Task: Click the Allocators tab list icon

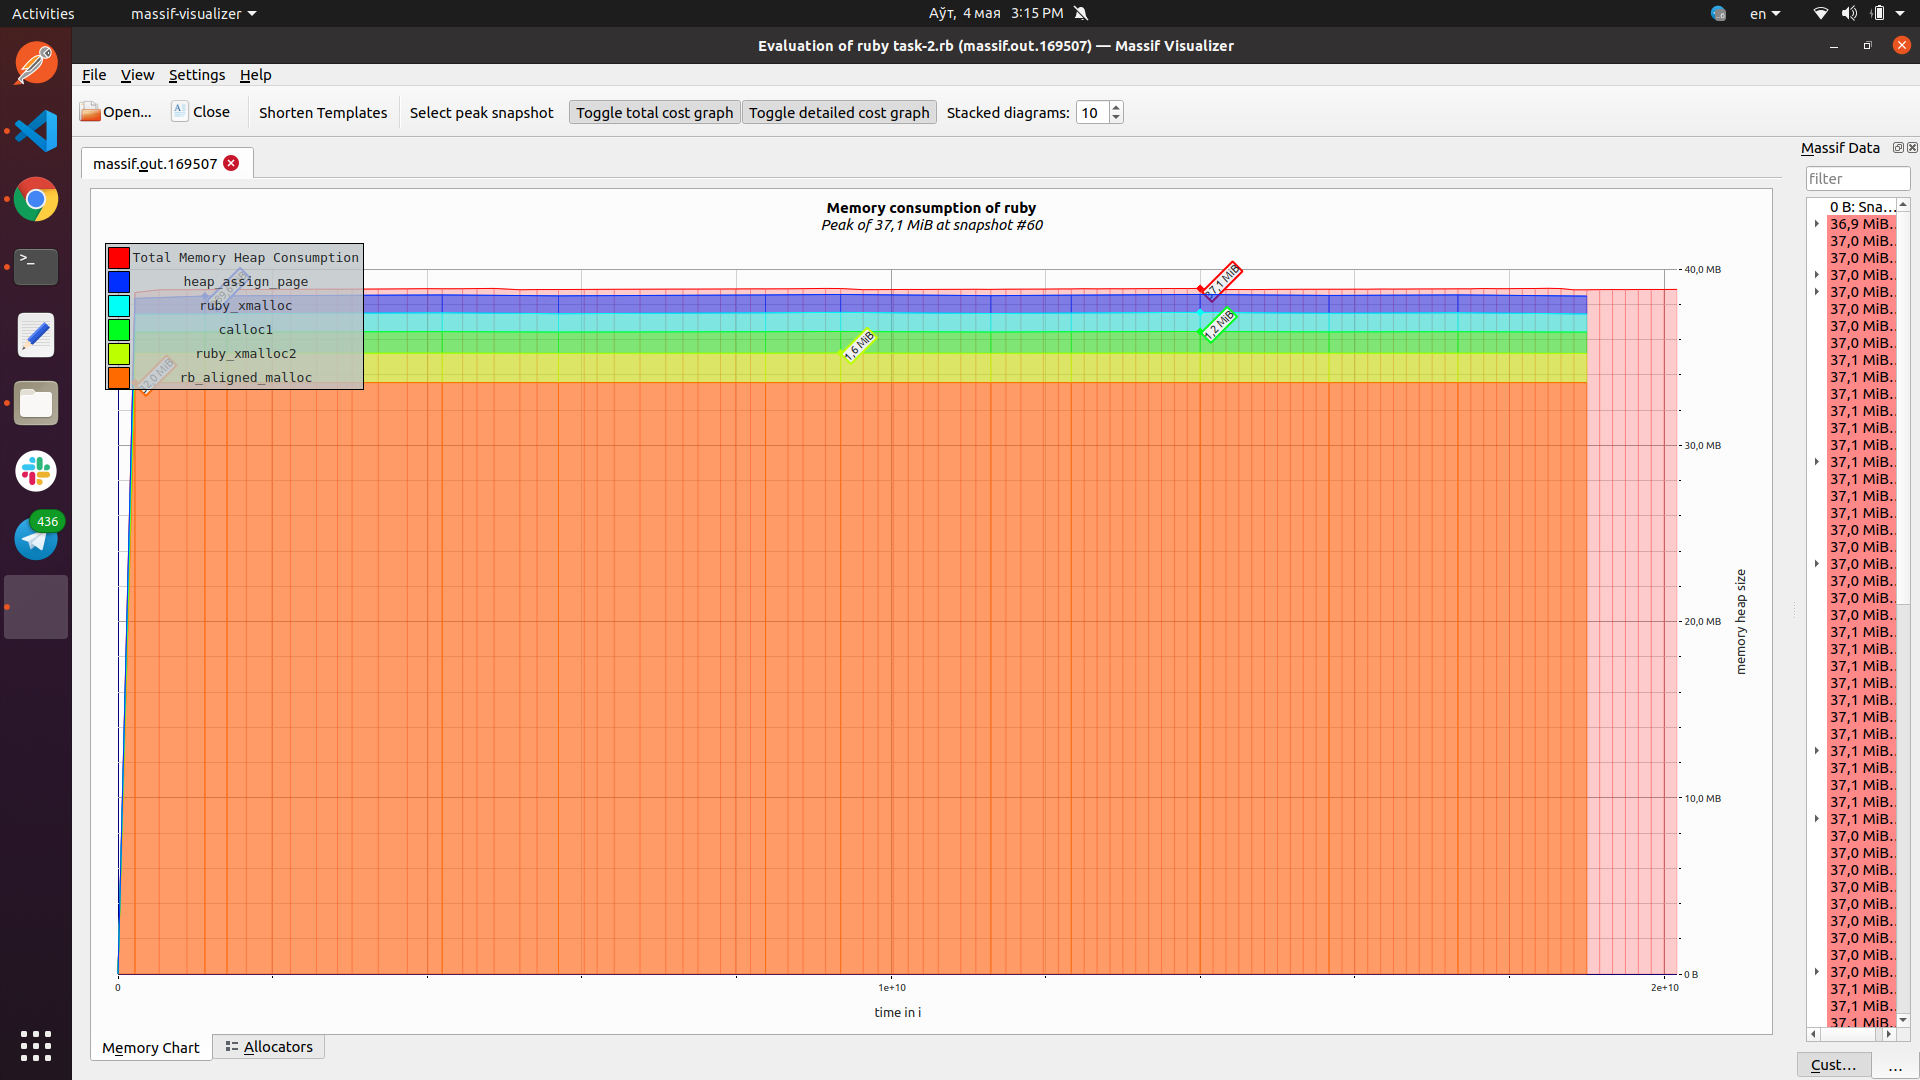Action: 231,1047
